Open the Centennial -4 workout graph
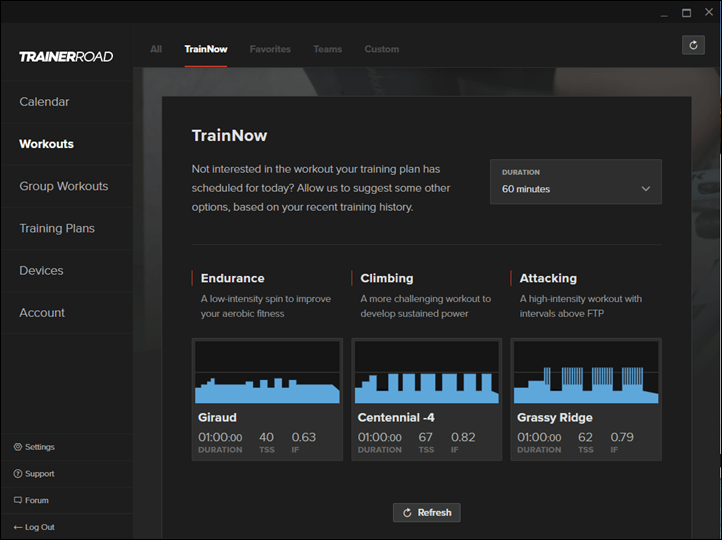The height and width of the screenshot is (540, 722). 427,372
